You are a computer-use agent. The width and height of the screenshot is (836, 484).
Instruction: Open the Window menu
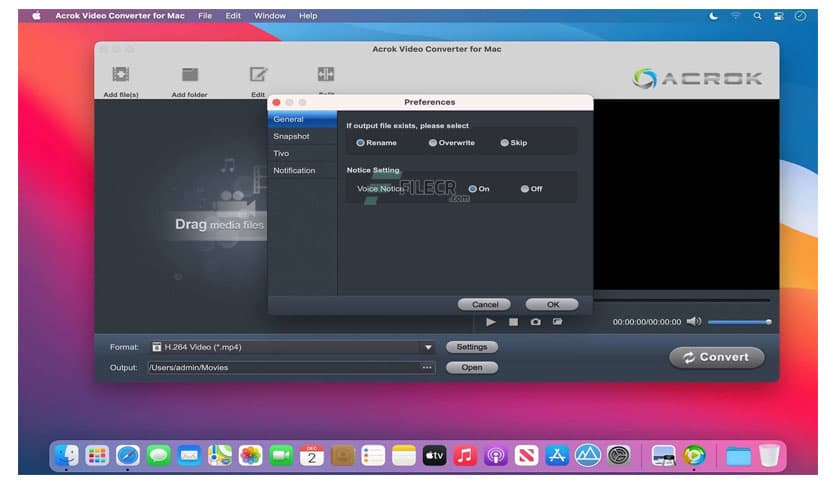pyautogui.click(x=270, y=16)
